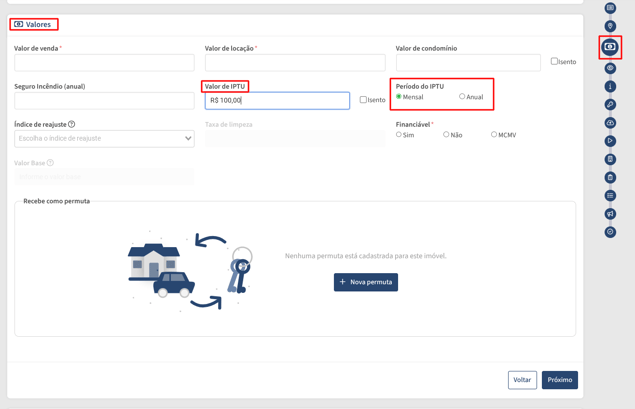Viewport: 635px width, 409px height.
Task: Open the video play step icon
Action: tap(610, 141)
